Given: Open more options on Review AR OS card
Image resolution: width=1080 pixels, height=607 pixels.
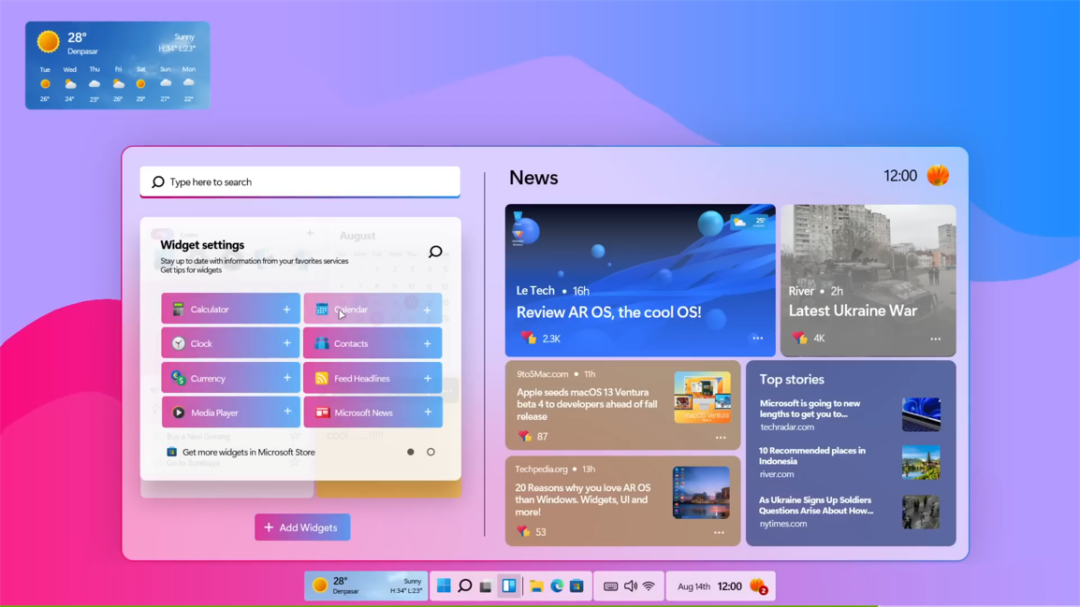Looking at the screenshot, I should click(x=758, y=338).
